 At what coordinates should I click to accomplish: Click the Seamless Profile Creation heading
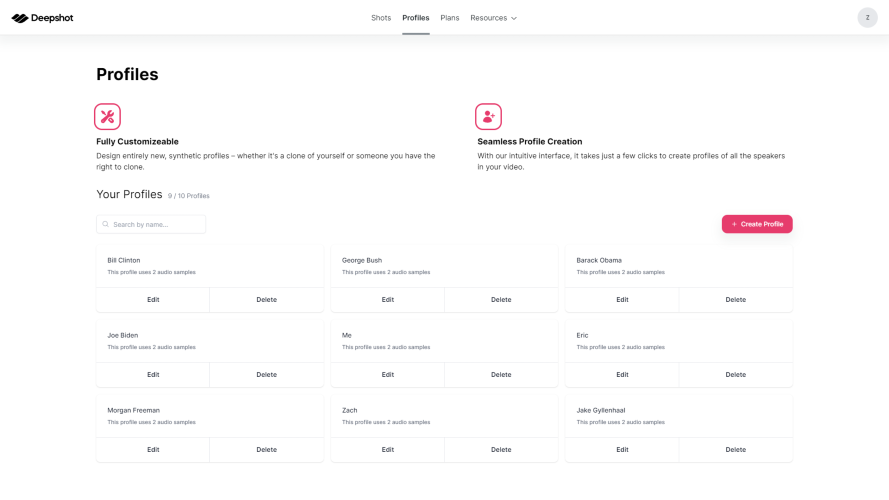tap(530, 141)
